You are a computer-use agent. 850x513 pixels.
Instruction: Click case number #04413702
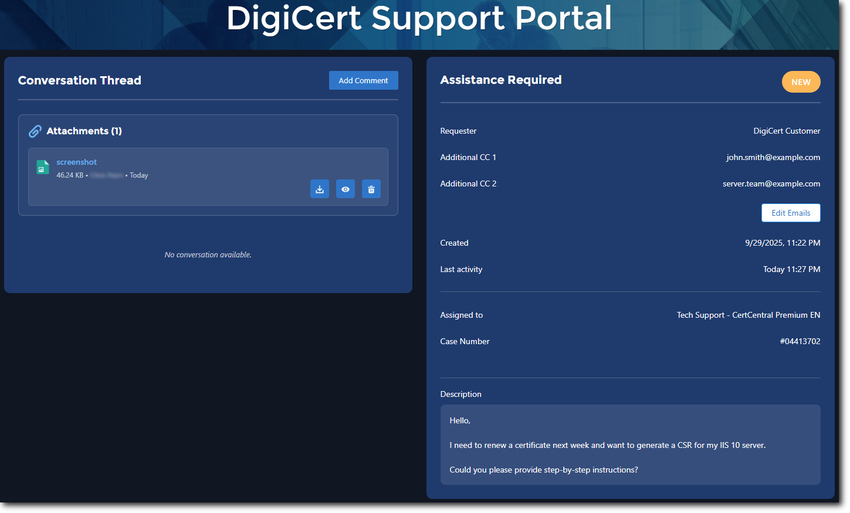point(799,342)
